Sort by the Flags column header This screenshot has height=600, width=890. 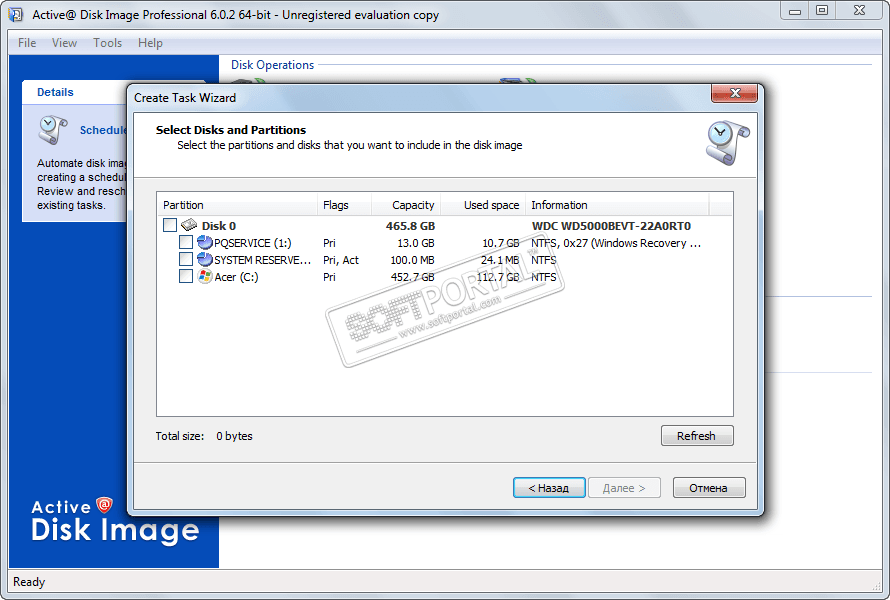344,205
